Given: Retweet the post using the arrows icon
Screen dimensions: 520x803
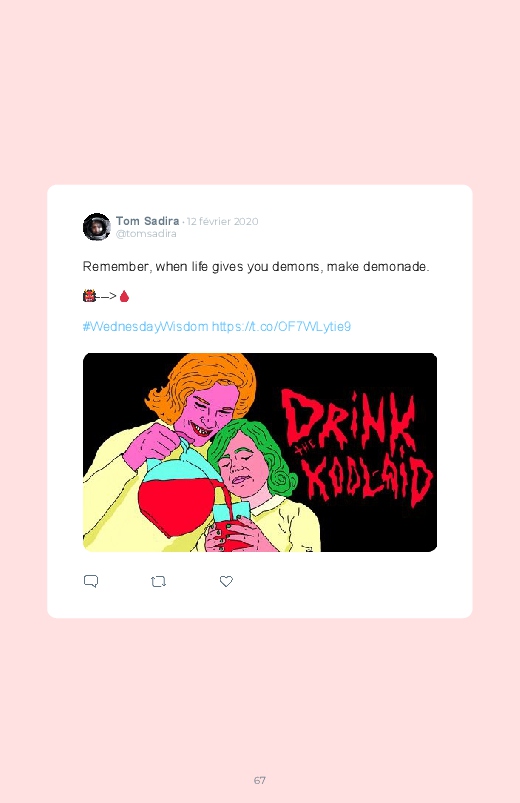Looking at the screenshot, I should coord(158,581).
